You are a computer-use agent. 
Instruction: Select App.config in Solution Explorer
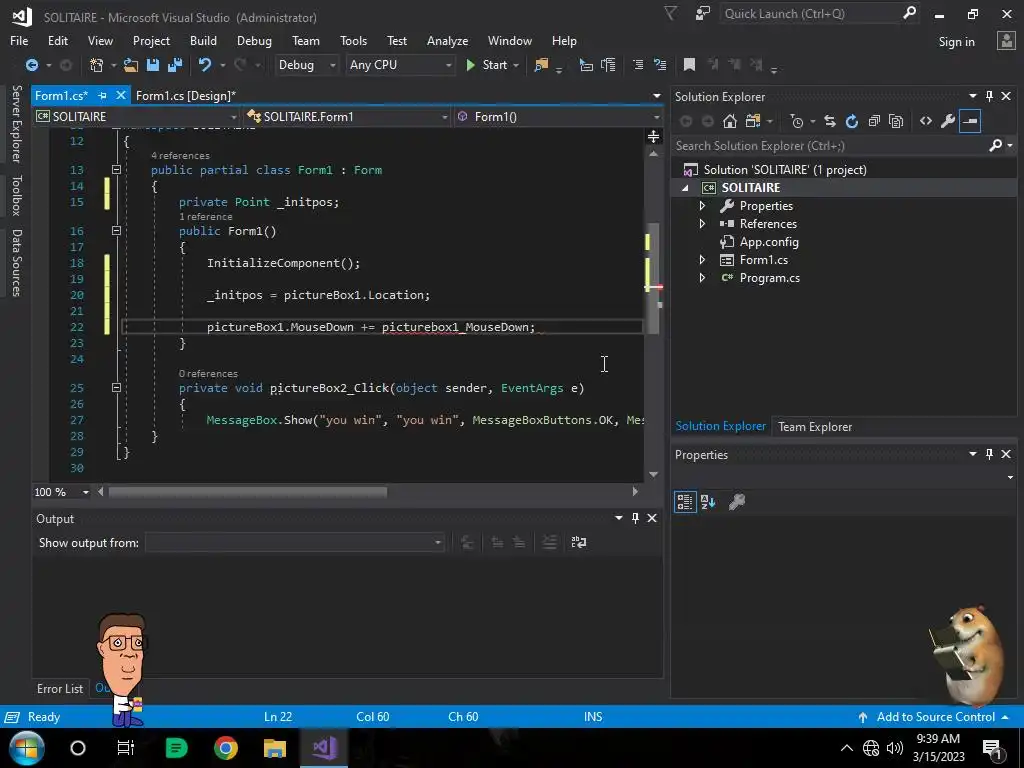pos(769,242)
